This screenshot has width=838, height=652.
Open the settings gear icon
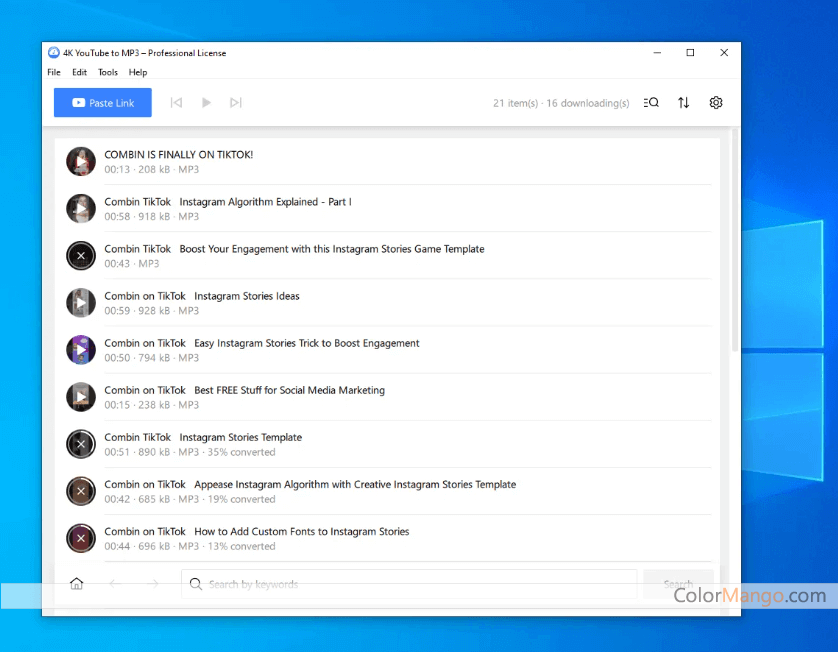click(x=716, y=103)
